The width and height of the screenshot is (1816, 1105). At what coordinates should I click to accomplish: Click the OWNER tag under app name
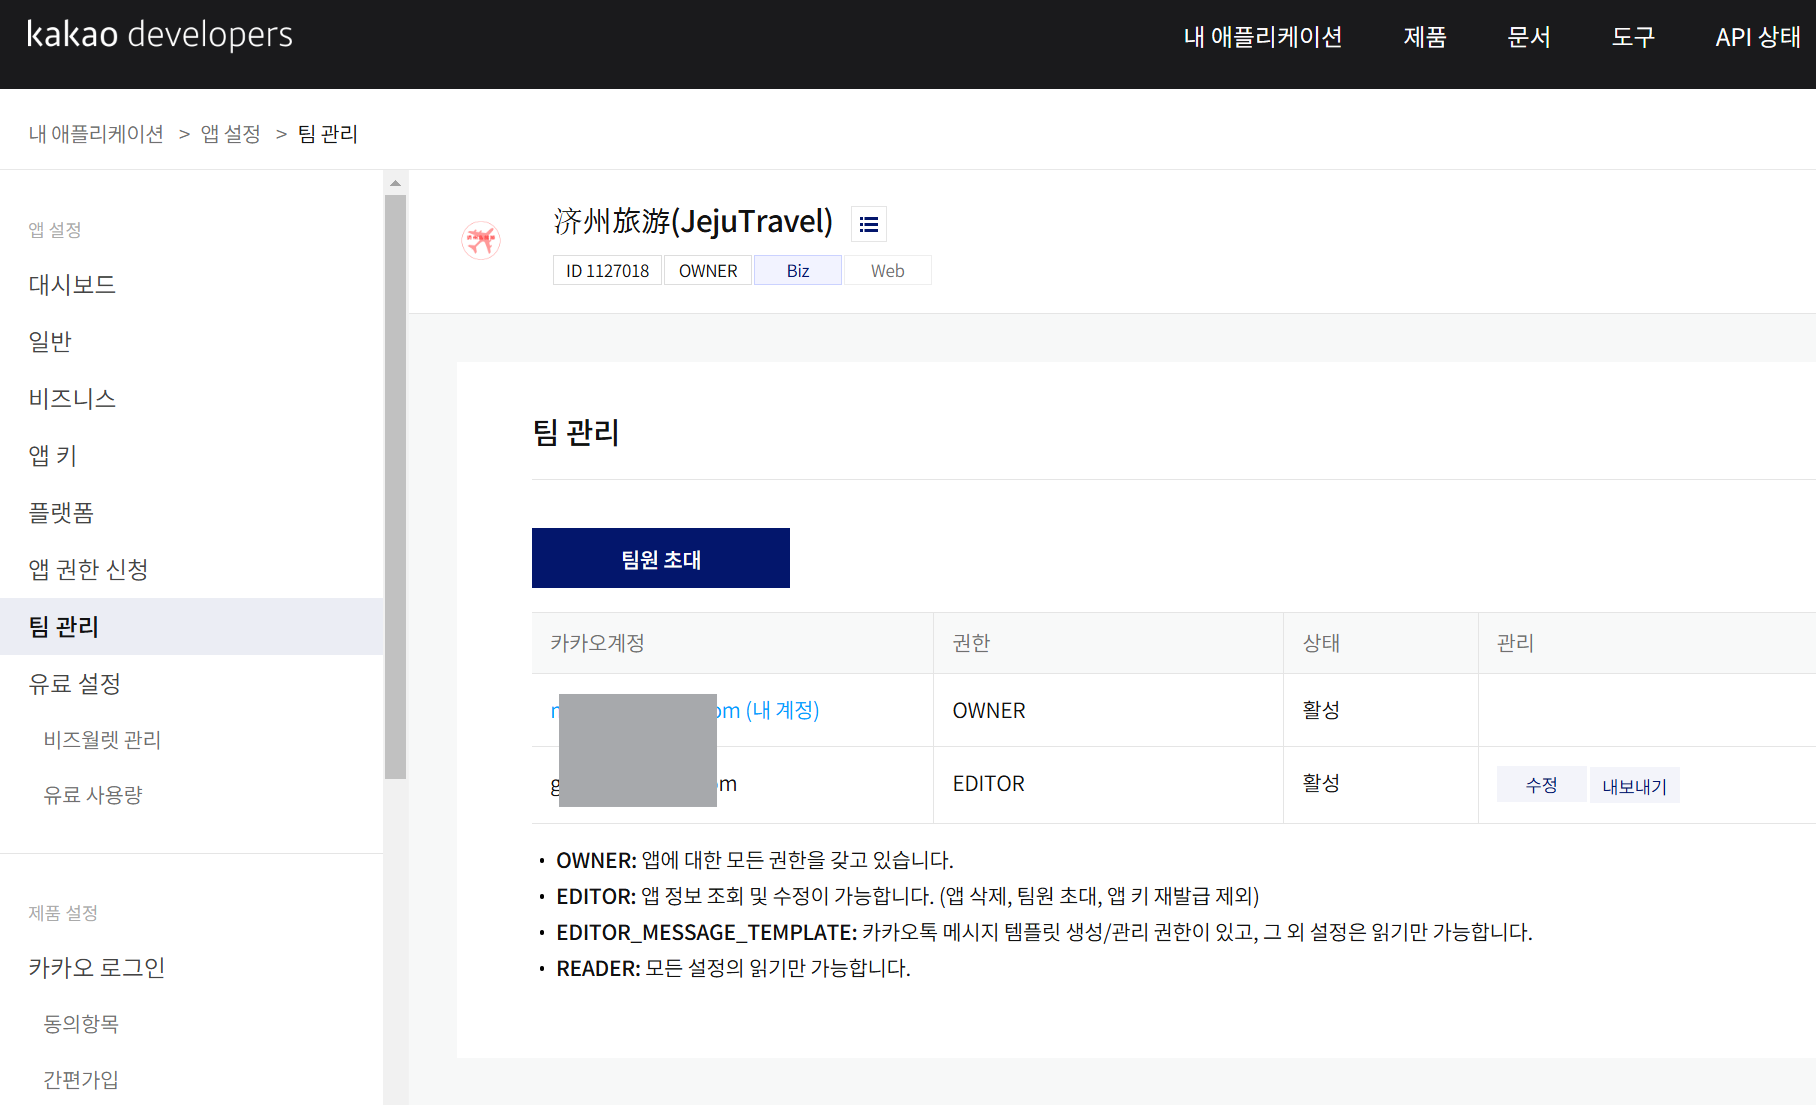[x=708, y=271]
